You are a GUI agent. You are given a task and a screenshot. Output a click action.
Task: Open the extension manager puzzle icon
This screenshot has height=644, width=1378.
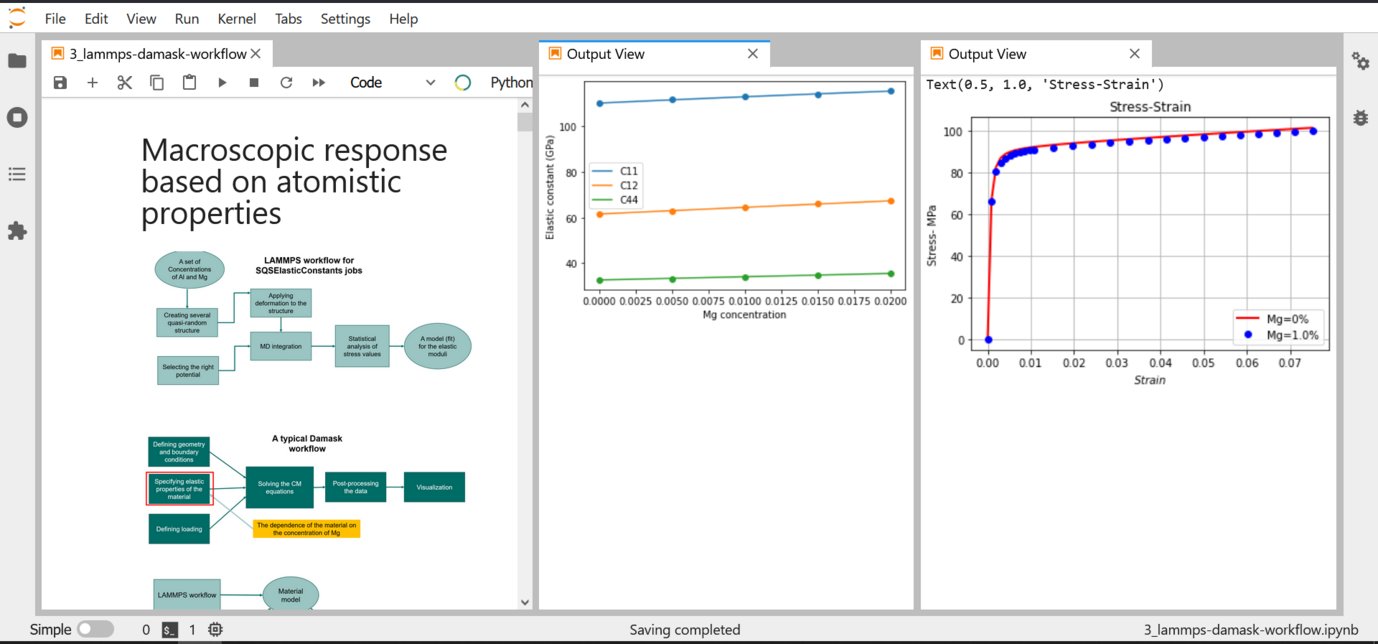[x=17, y=231]
